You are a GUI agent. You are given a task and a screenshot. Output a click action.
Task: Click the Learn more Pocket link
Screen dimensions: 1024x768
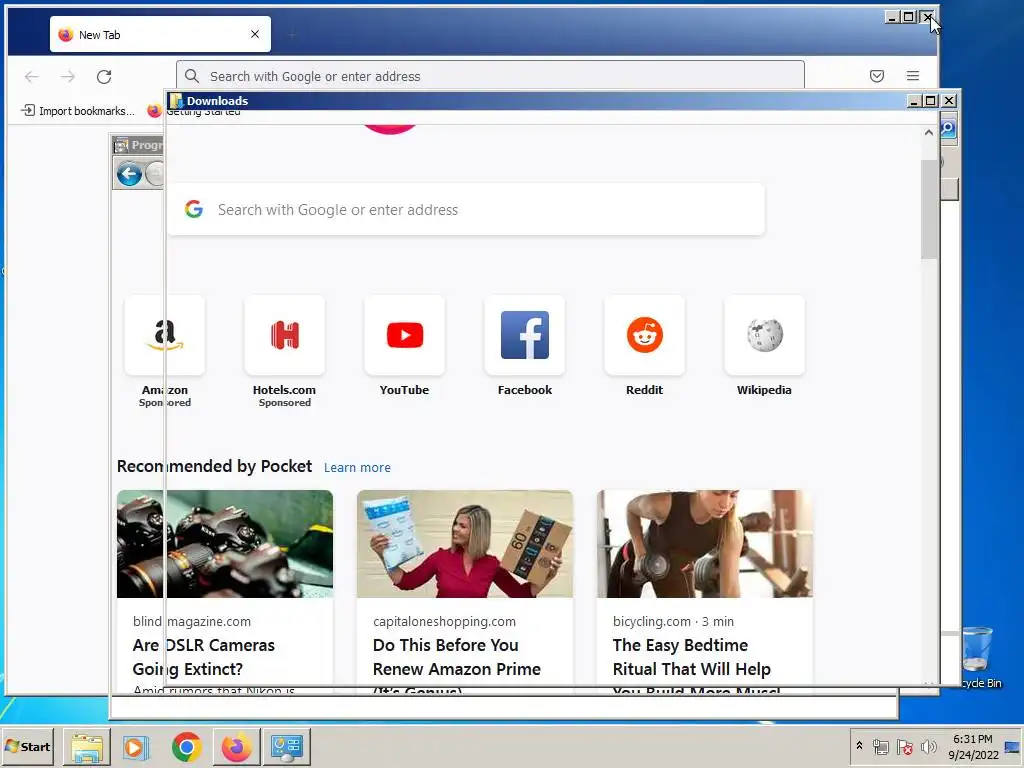click(357, 468)
